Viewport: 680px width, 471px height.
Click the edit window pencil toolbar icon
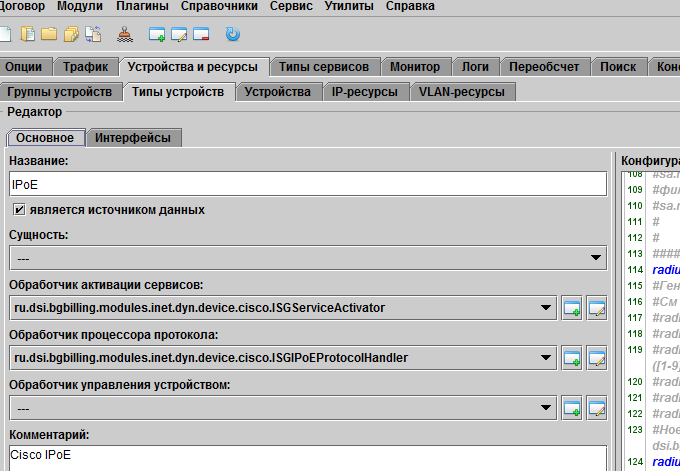tap(179, 34)
